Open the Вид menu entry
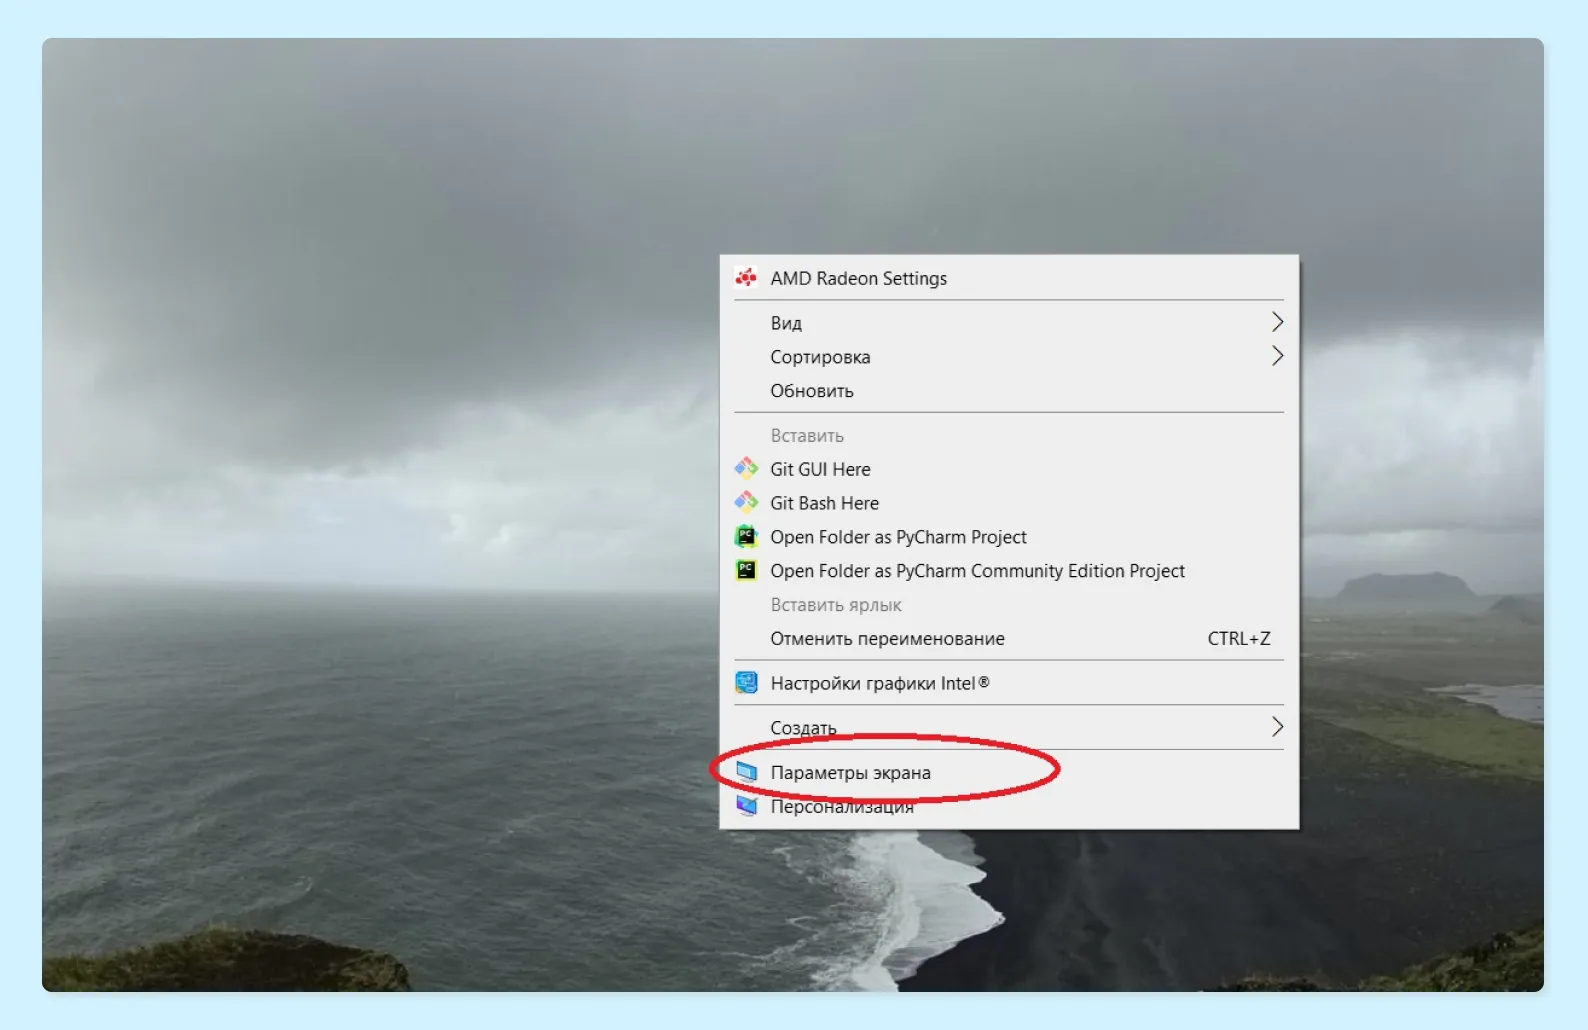This screenshot has width=1588, height=1030. (x=1009, y=323)
